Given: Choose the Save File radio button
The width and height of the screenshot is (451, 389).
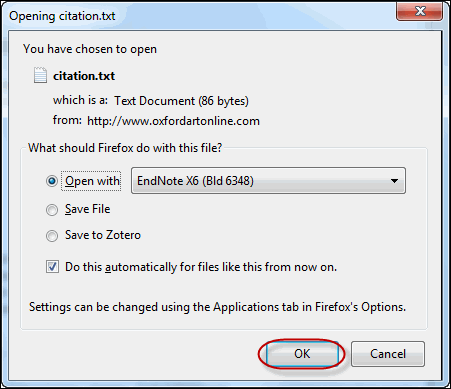Looking at the screenshot, I should 52,210.
